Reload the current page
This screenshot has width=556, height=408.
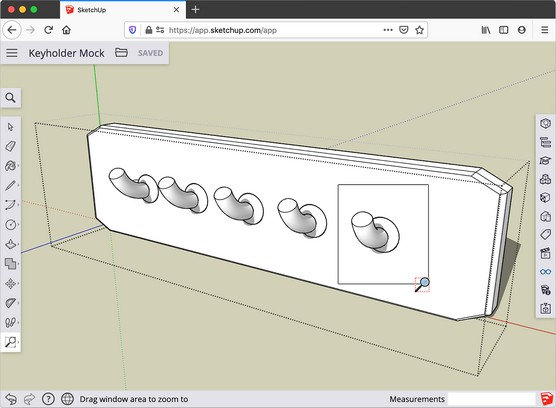click(48, 30)
